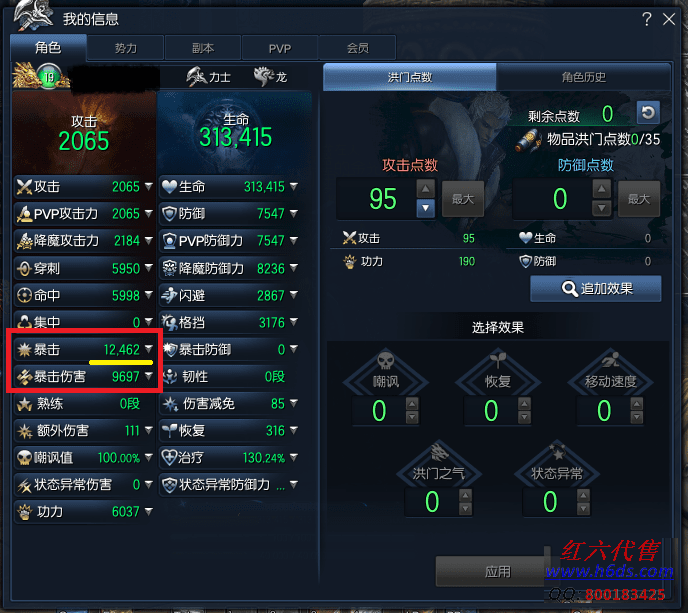Click the 应用 apply button
This screenshot has height=613, width=688.
click(498, 571)
